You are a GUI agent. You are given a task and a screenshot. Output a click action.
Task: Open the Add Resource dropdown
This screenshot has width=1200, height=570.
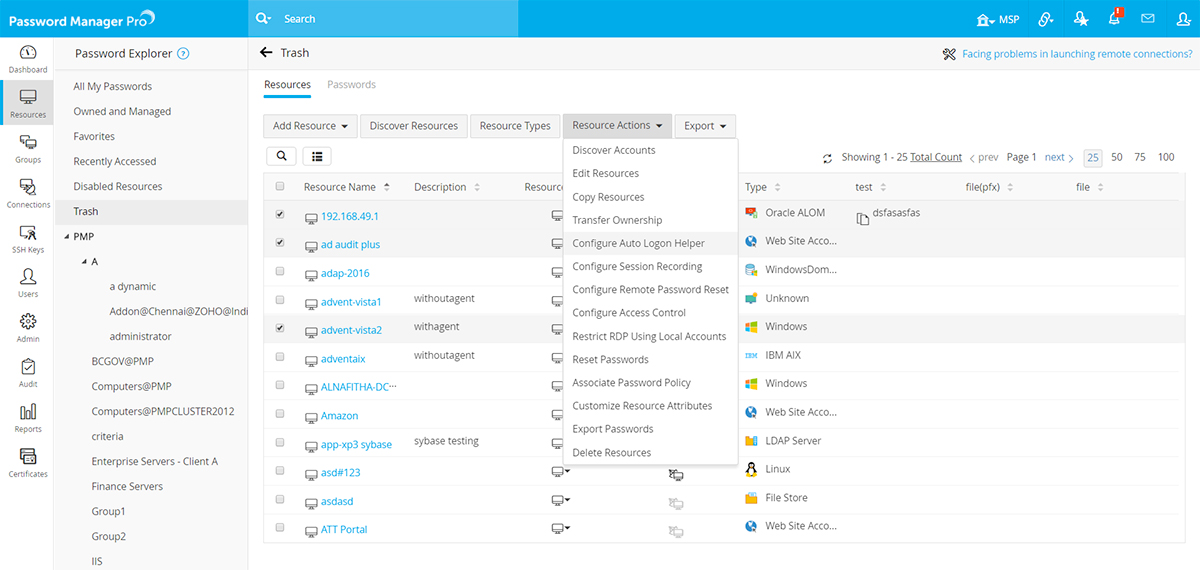(310, 126)
